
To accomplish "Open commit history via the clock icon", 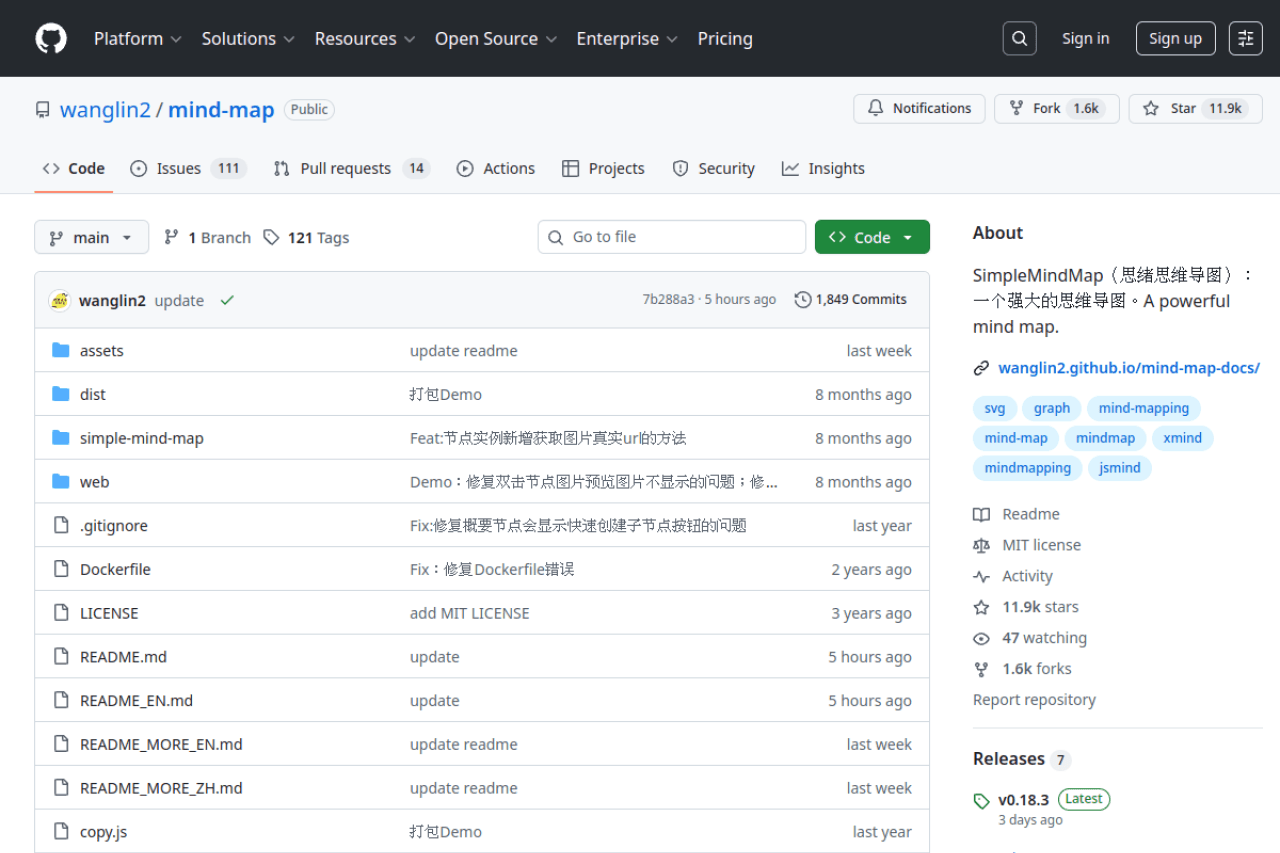I will 801,299.
